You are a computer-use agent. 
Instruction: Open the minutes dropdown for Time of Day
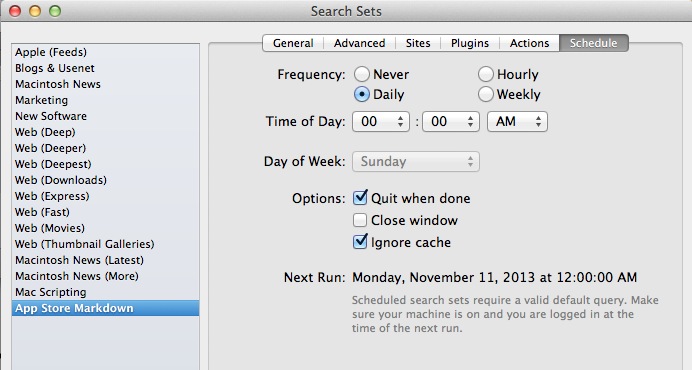451,121
